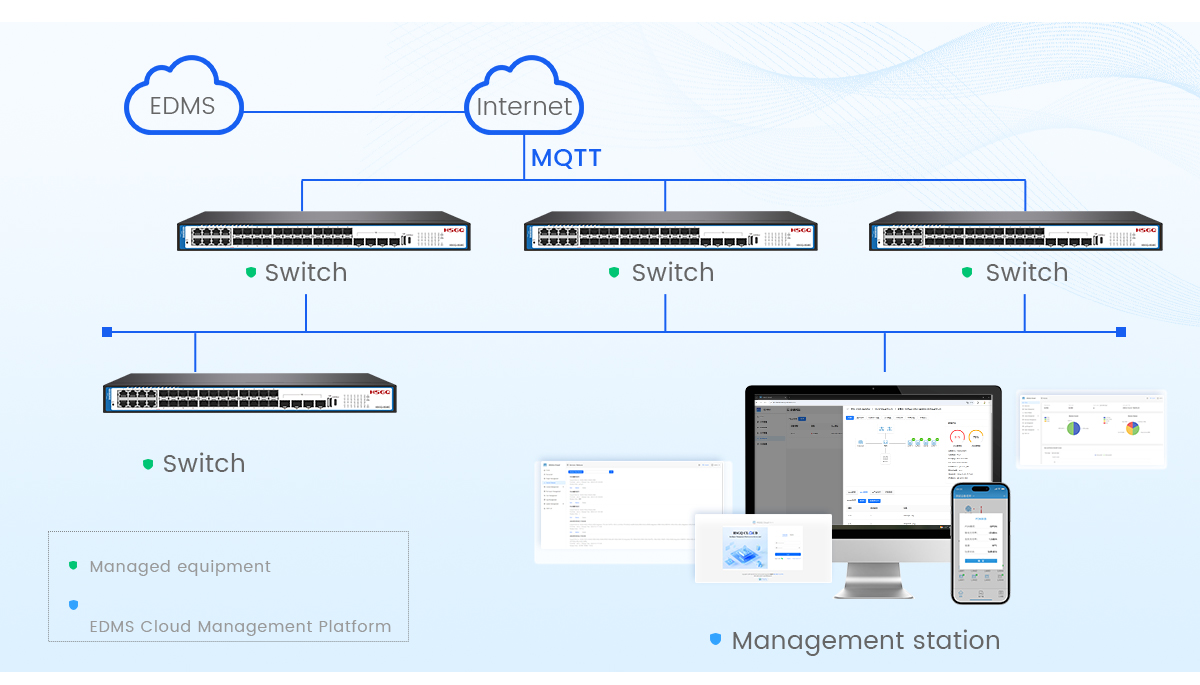This screenshot has width=1200, height=685.
Task: Click the 'EDMS Cloud Management Platform' legend text
Action: 240,627
